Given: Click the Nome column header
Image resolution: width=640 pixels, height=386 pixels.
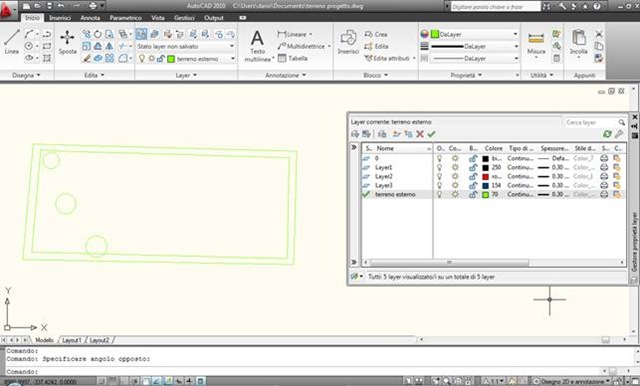Looking at the screenshot, I should tap(403, 148).
